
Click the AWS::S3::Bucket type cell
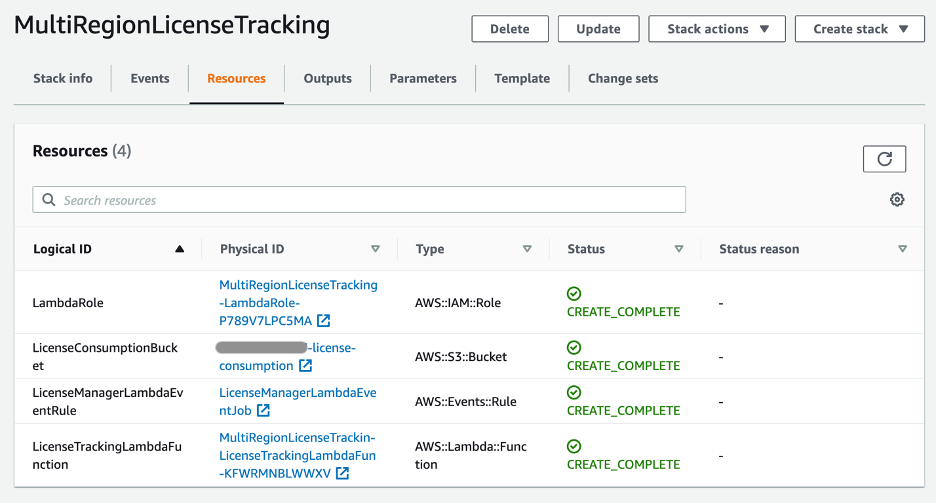461,357
